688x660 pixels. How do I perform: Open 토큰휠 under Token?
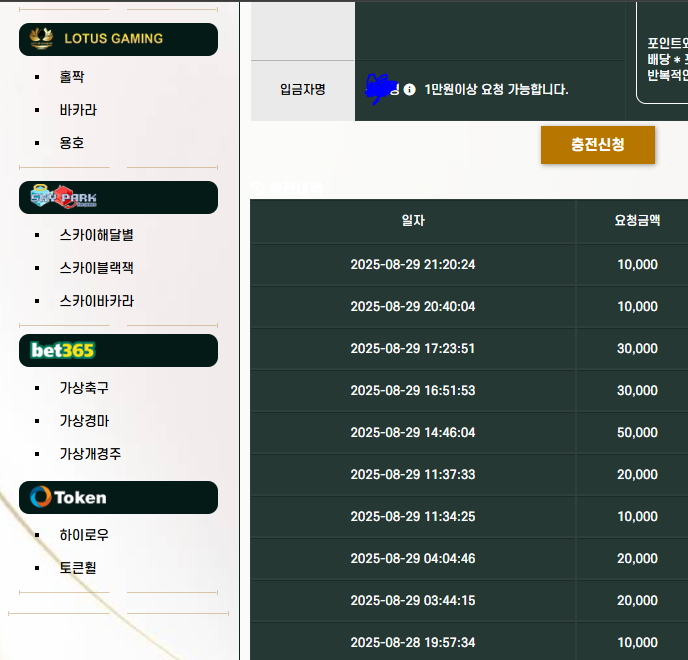(78, 567)
